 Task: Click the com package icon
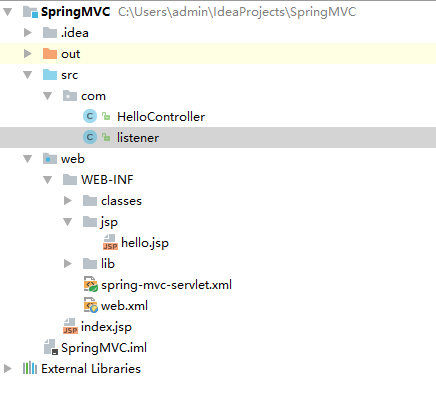click(x=70, y=96)
